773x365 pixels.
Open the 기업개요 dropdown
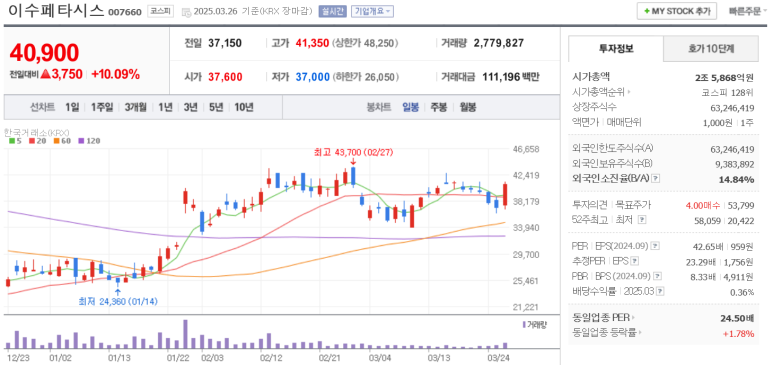pyautogui.click(x=372, y=11)
